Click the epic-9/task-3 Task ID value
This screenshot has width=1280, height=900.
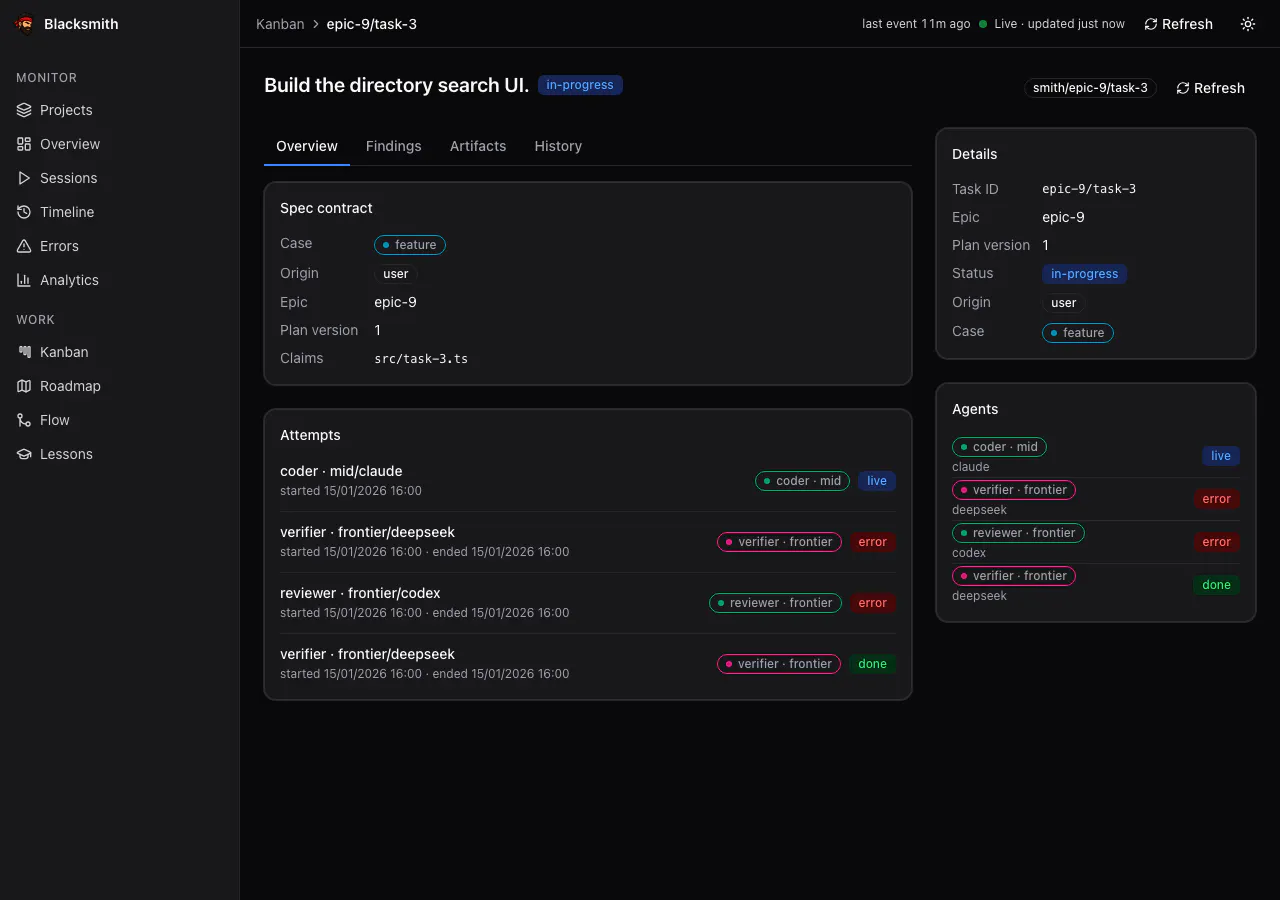click(1089, 189)
